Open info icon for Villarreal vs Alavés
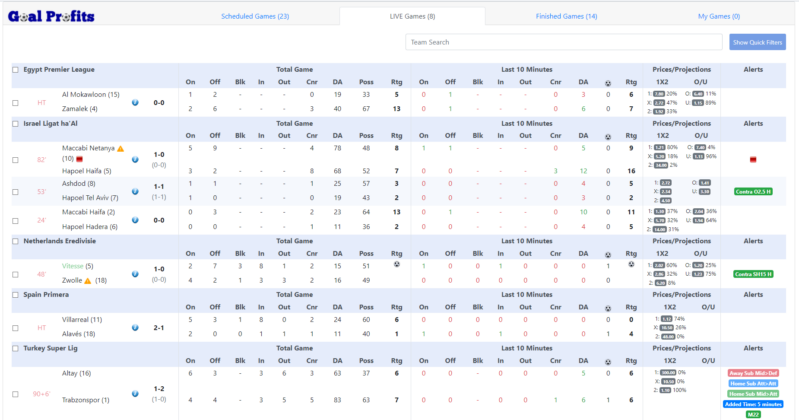The image size is (799, 420). (135, 328)
